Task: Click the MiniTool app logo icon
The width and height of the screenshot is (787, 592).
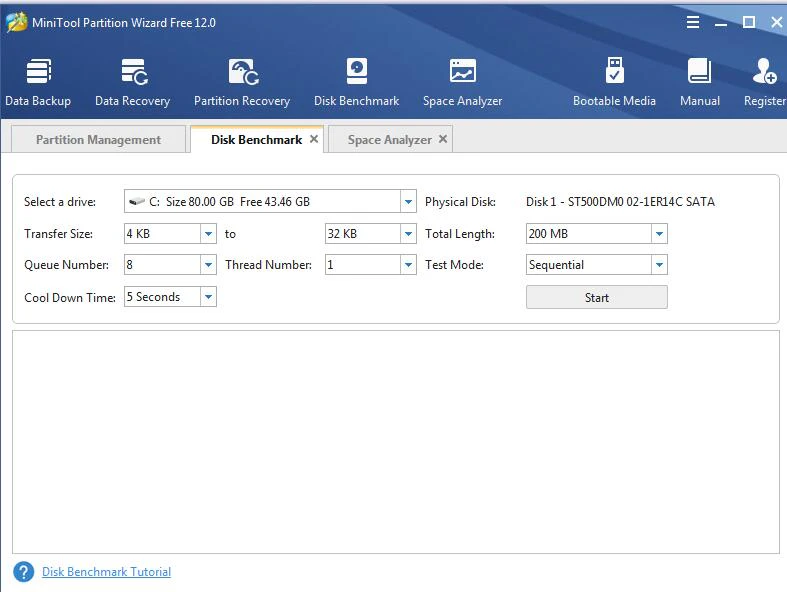Action: pyautogui.click(x=17, y=22)
